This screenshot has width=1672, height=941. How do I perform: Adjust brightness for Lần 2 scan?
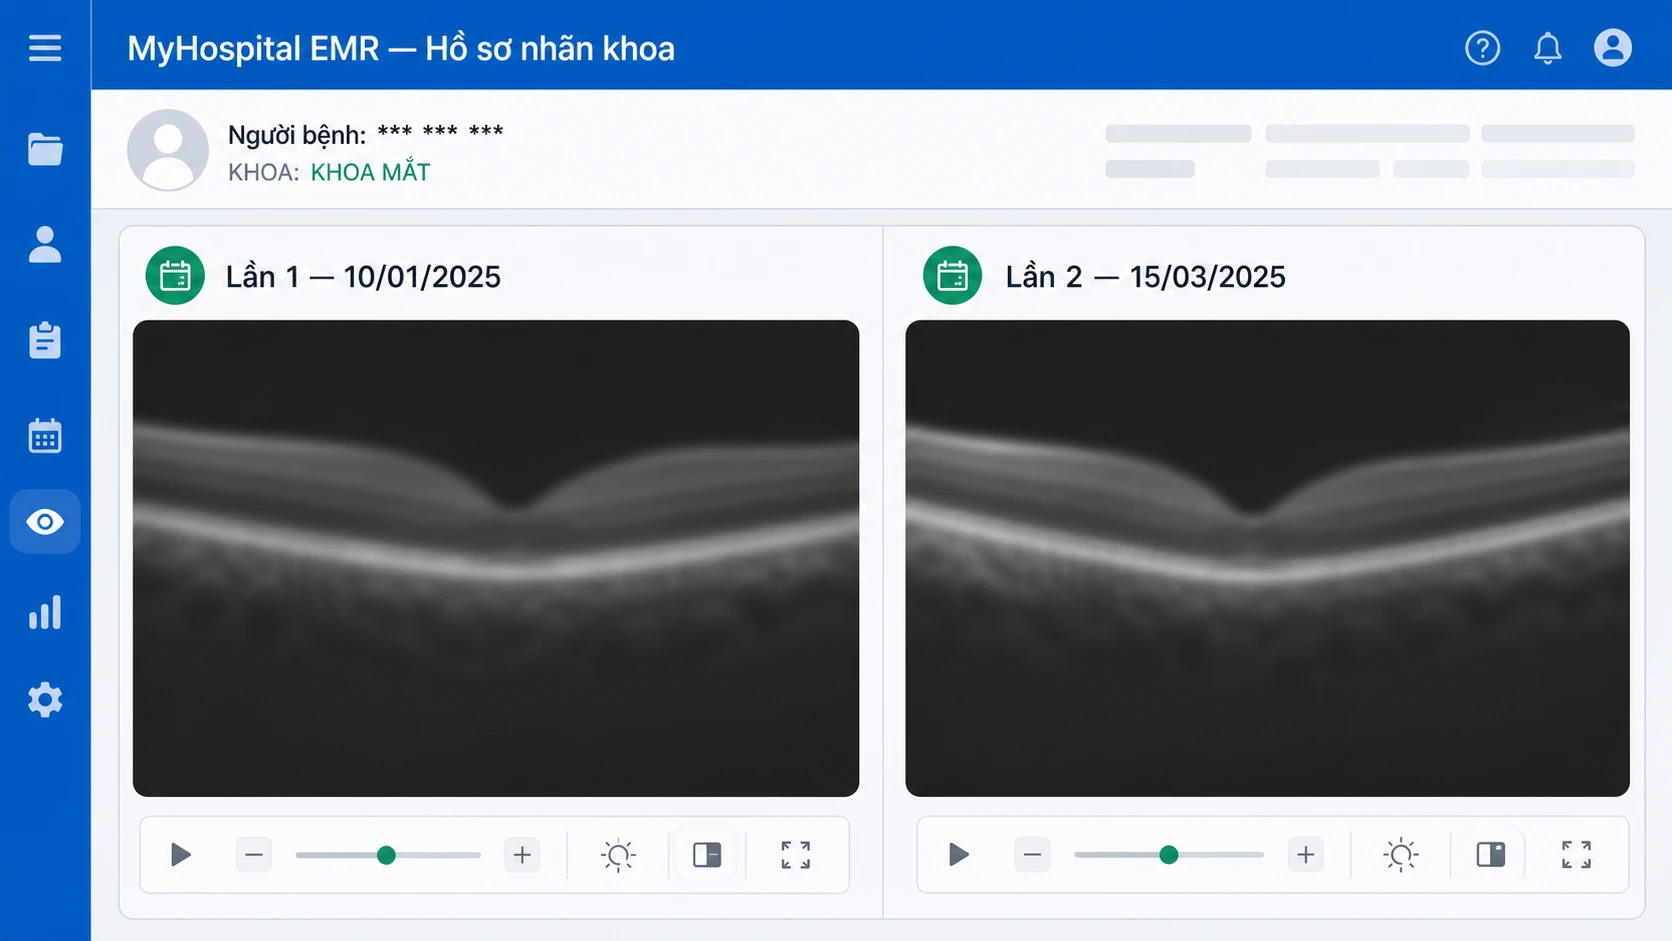tap(1401, 855)
